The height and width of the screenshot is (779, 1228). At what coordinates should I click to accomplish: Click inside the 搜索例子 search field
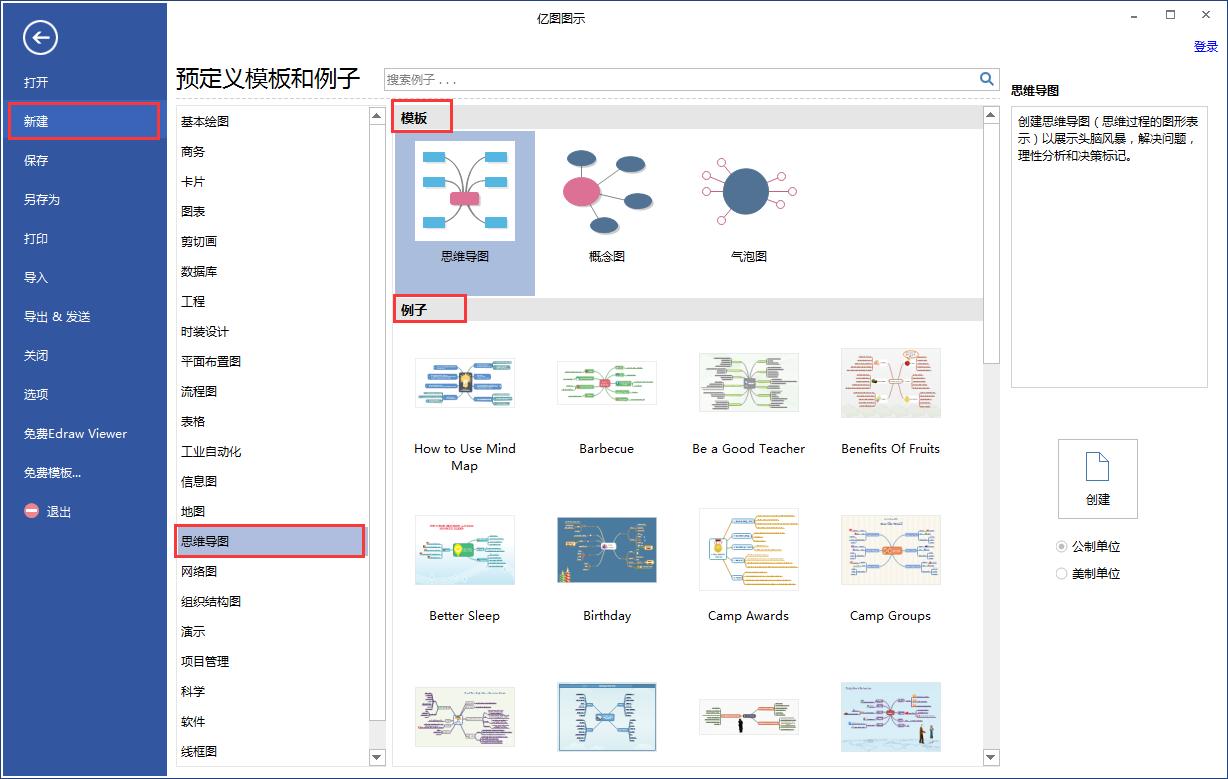coord(600,78)
